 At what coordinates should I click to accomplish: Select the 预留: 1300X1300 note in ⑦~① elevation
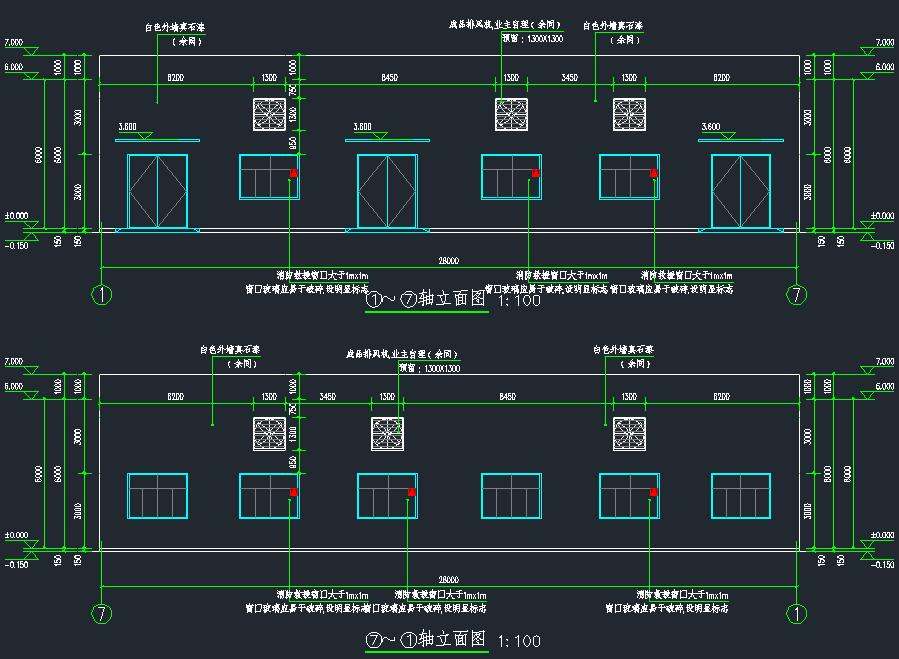(429, 368)
